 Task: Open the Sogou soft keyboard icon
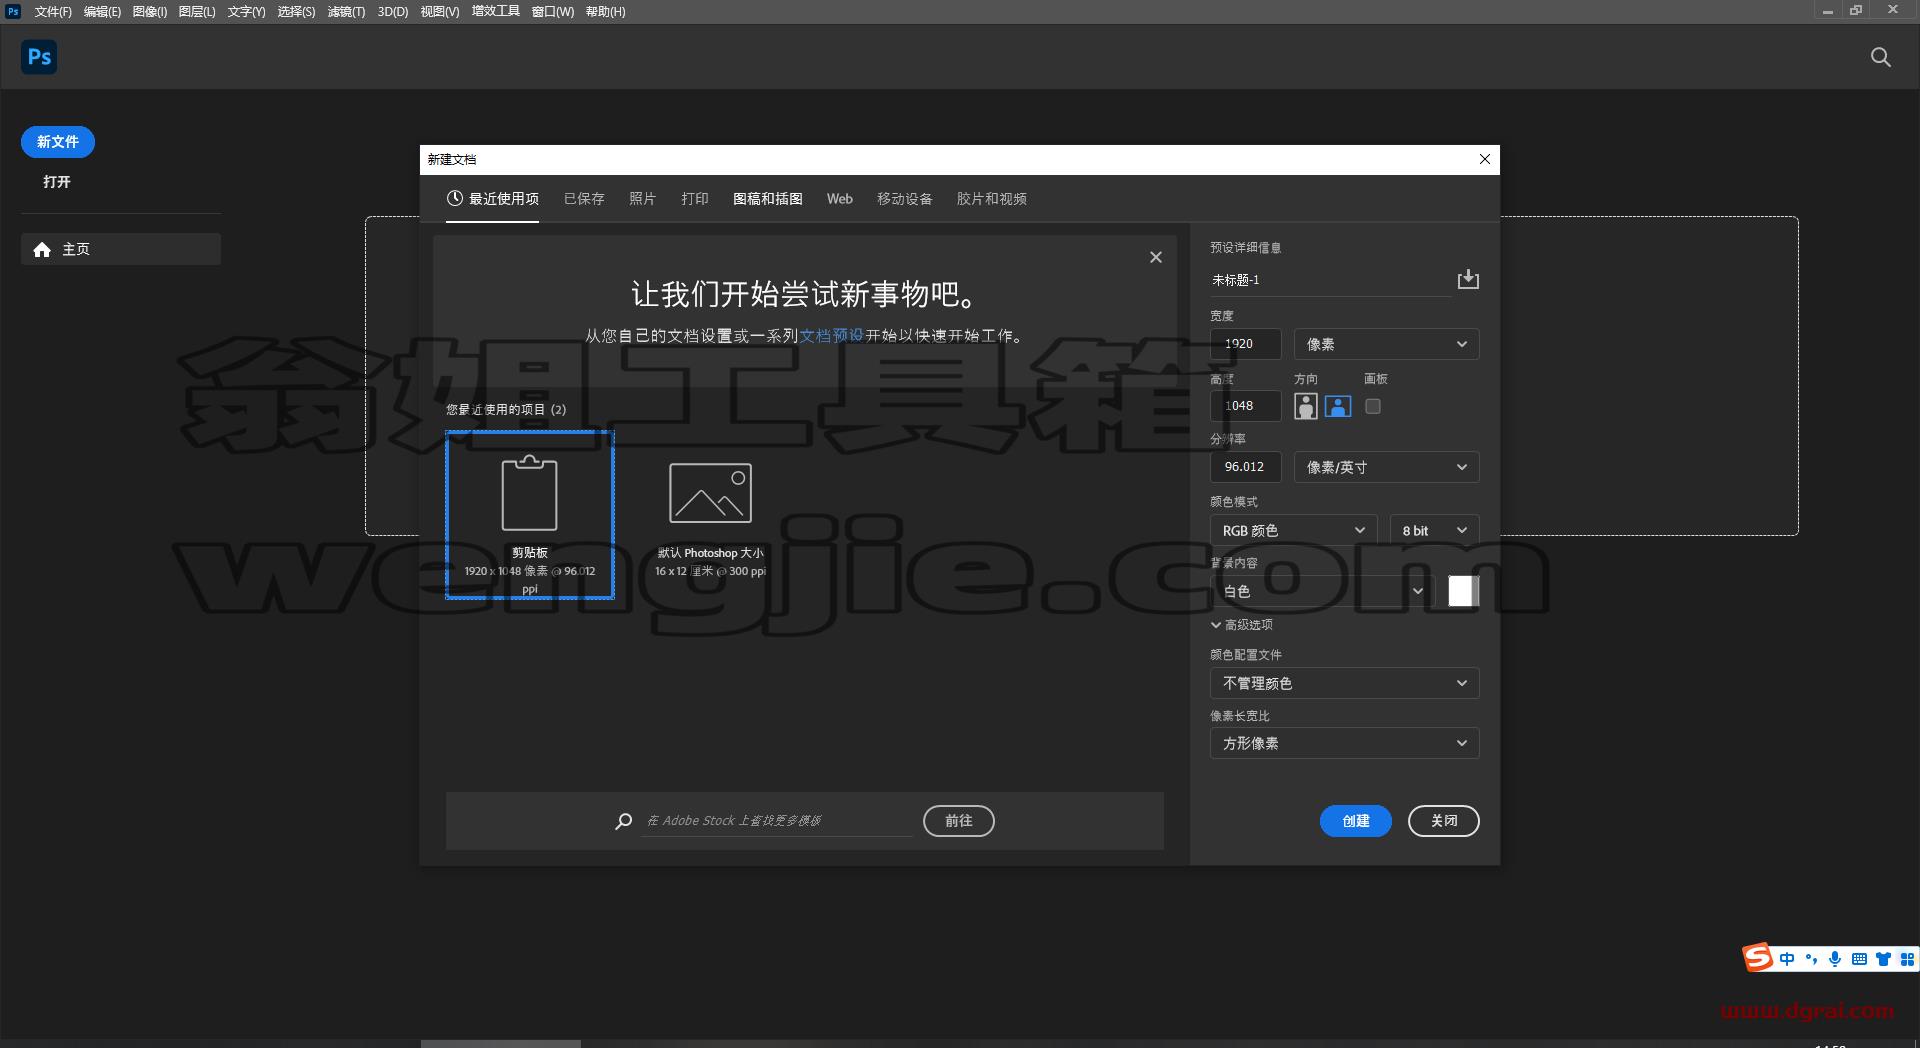pyautogui.click(x=1859, y=959)
